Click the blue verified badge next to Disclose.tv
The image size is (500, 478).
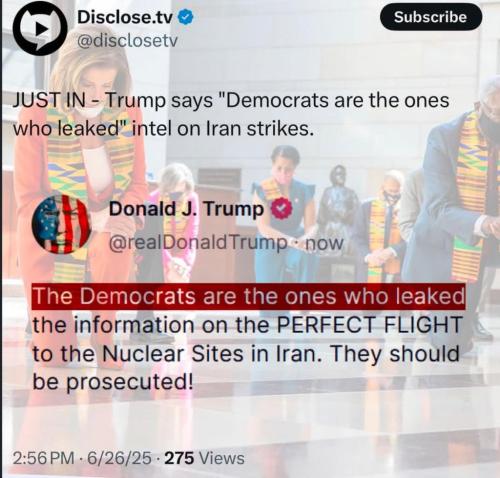(x=185, y=17)
